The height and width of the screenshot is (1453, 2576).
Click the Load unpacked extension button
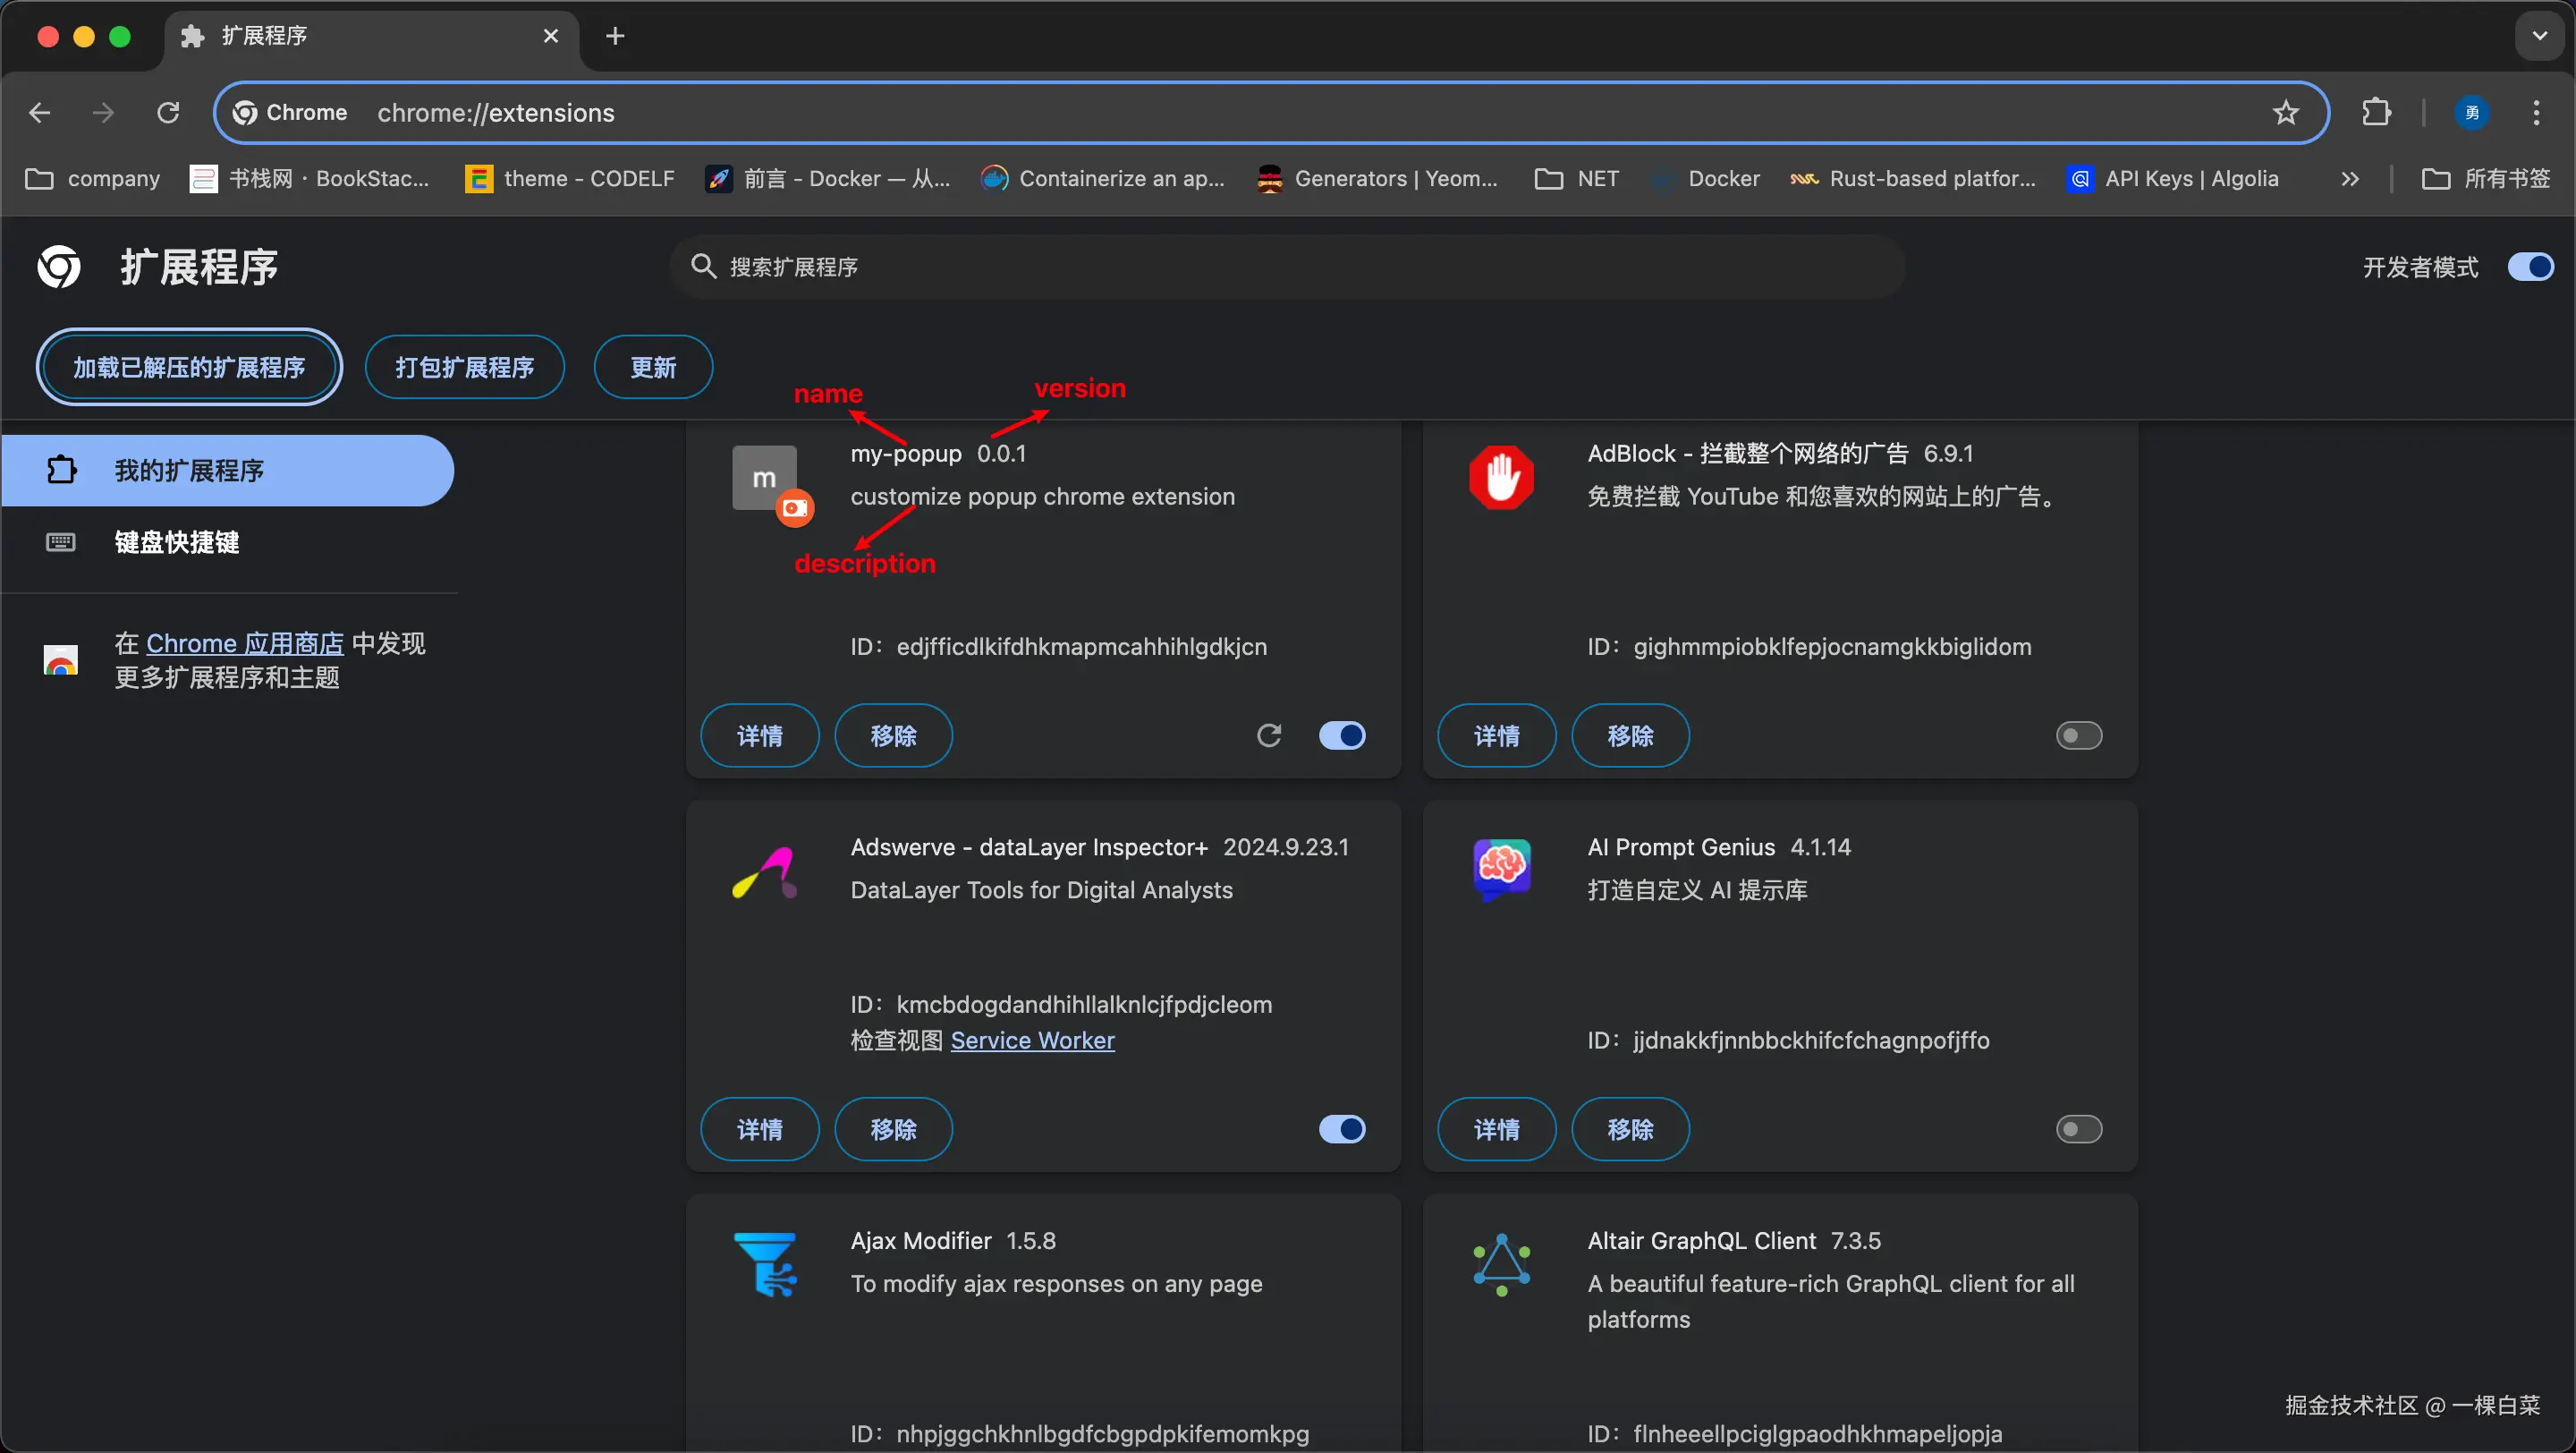click(189, 367)
